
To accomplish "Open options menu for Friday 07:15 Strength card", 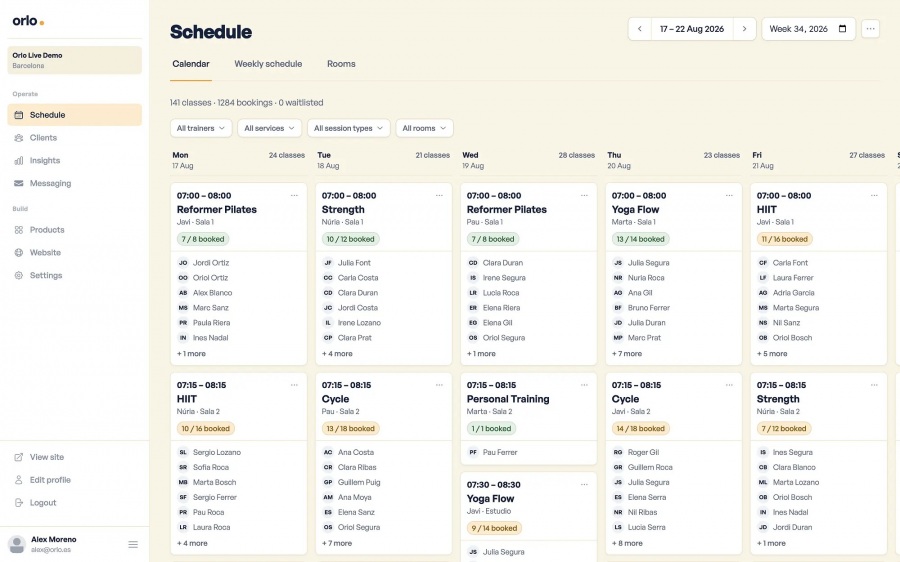I will tap(874, 385).
